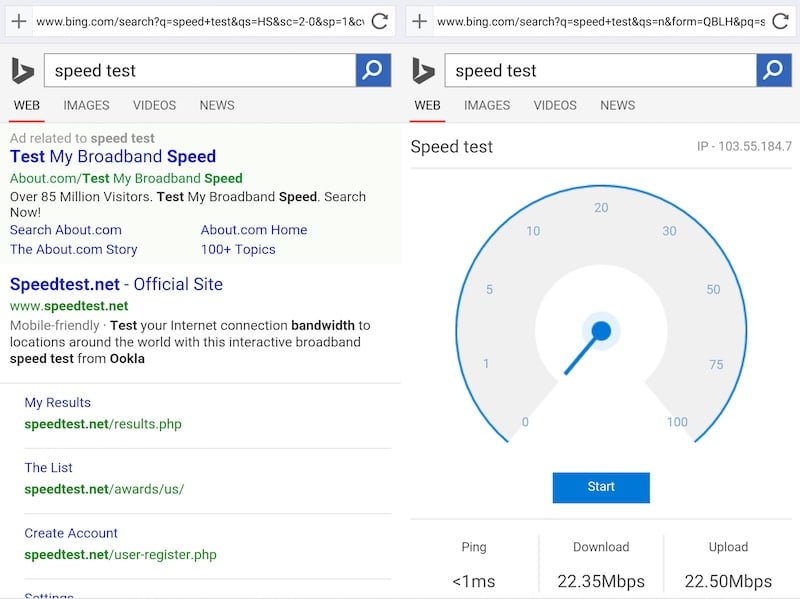Start the Bing speed test
Image resolution: width=800 pixels, height=599 pixels.
[601, 487]
